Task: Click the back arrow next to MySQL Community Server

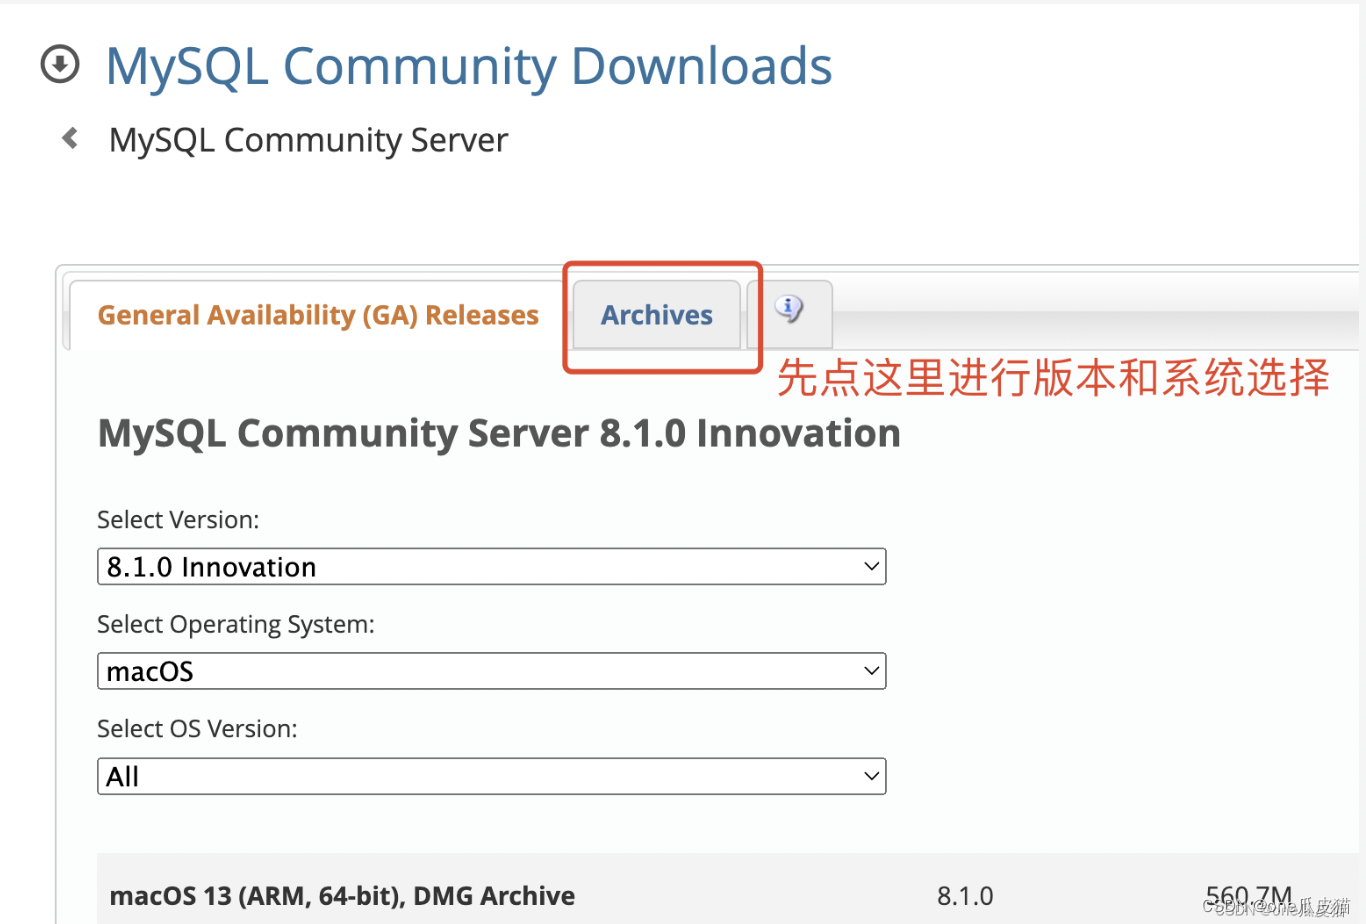Action: [x=70, y=138]
